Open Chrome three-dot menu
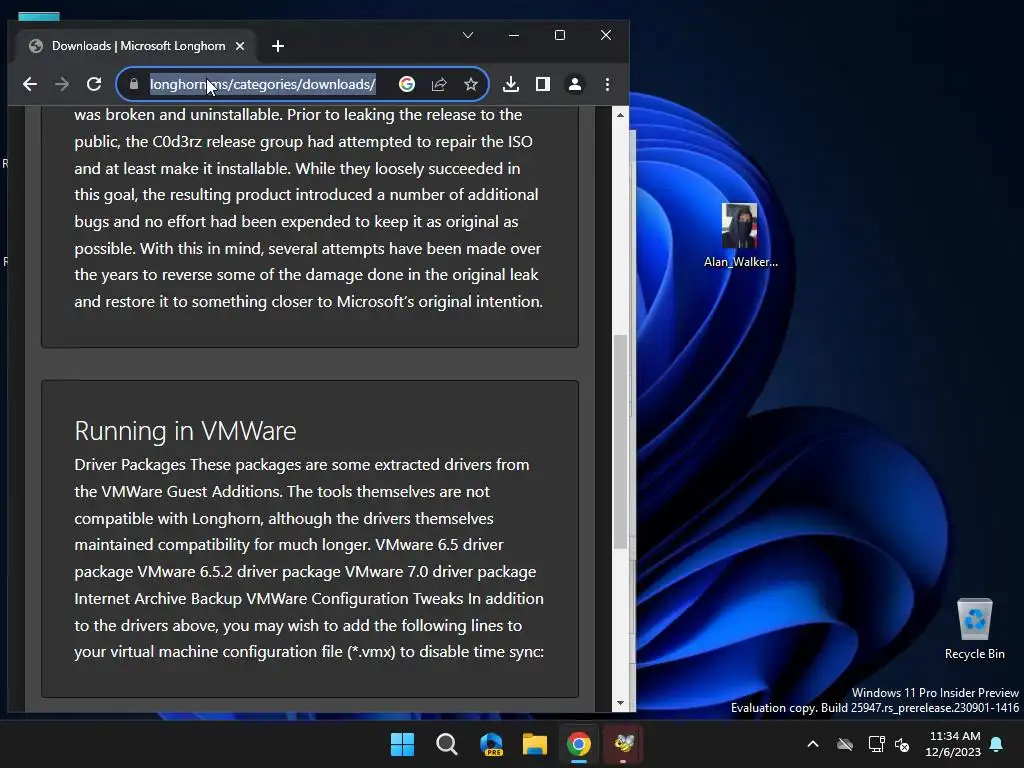 coord(607,84)
